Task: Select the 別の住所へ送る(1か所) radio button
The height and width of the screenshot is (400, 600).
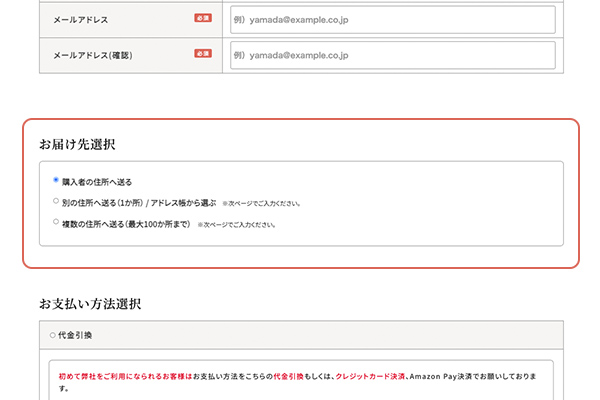Action: [56, 201]
